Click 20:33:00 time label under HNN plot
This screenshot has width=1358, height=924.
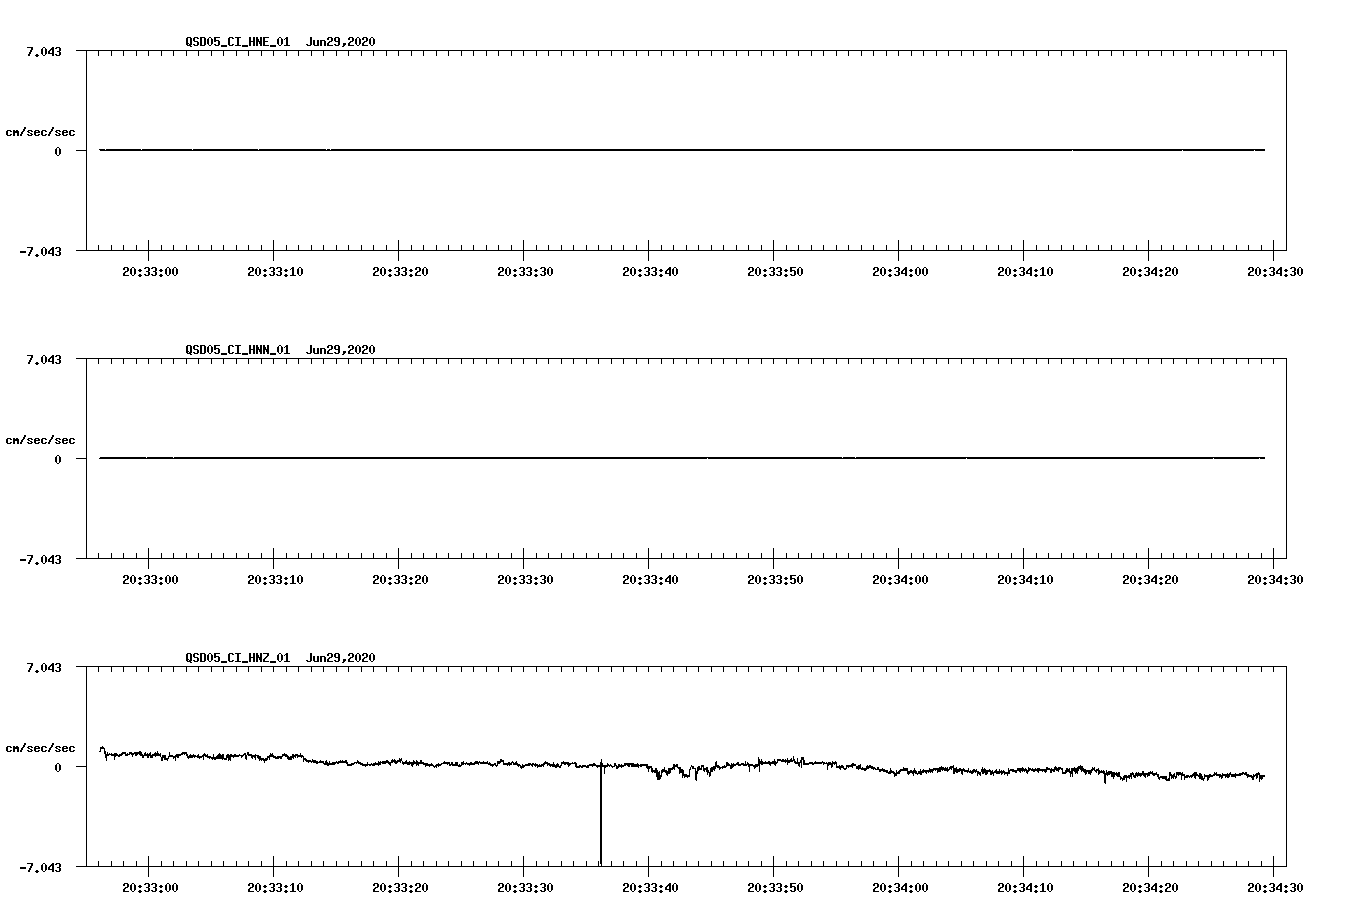coord(150,579)
